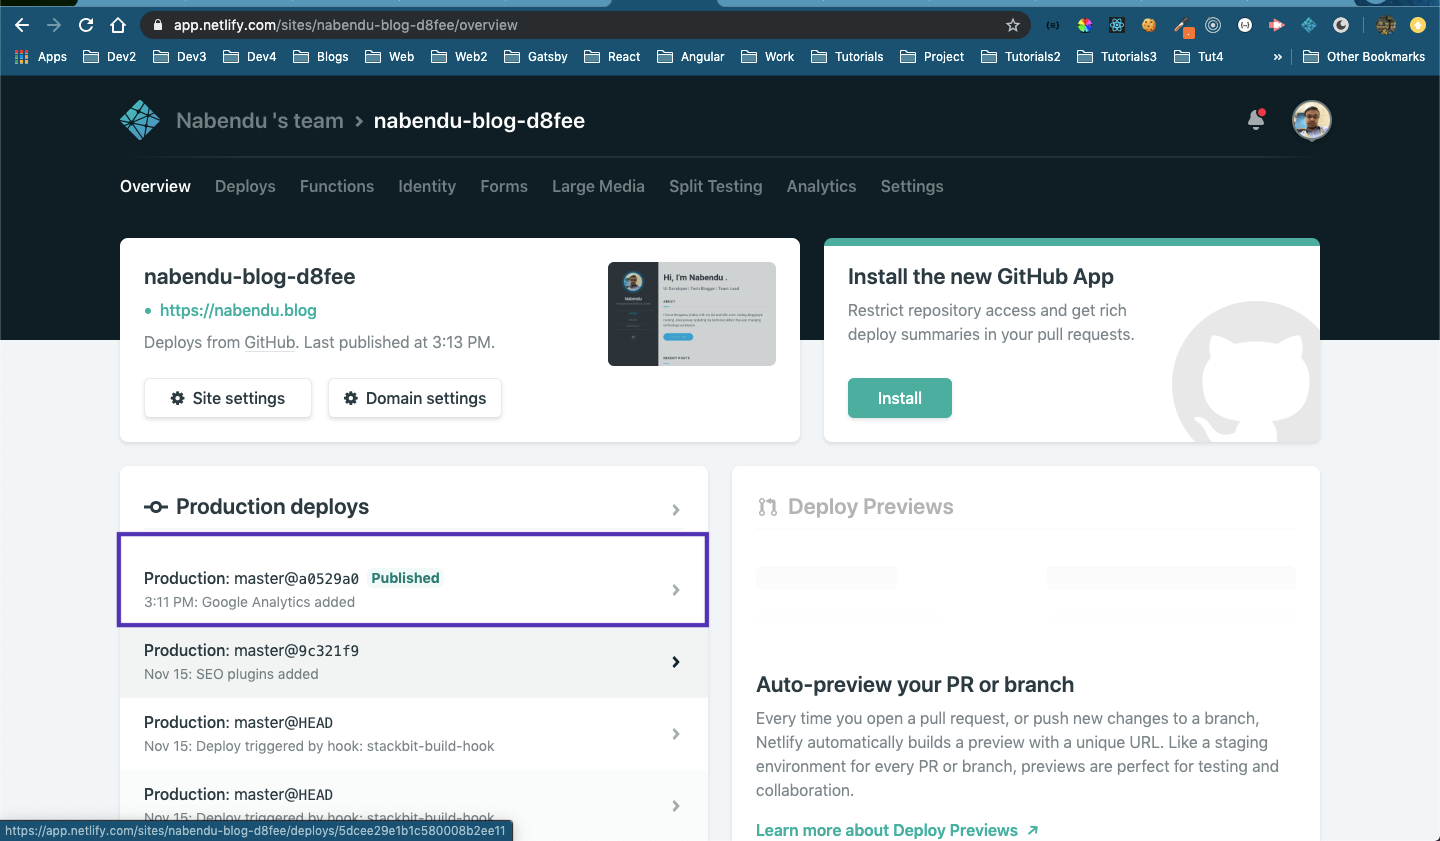Open the site Settings tab

(x=912, y=186)
